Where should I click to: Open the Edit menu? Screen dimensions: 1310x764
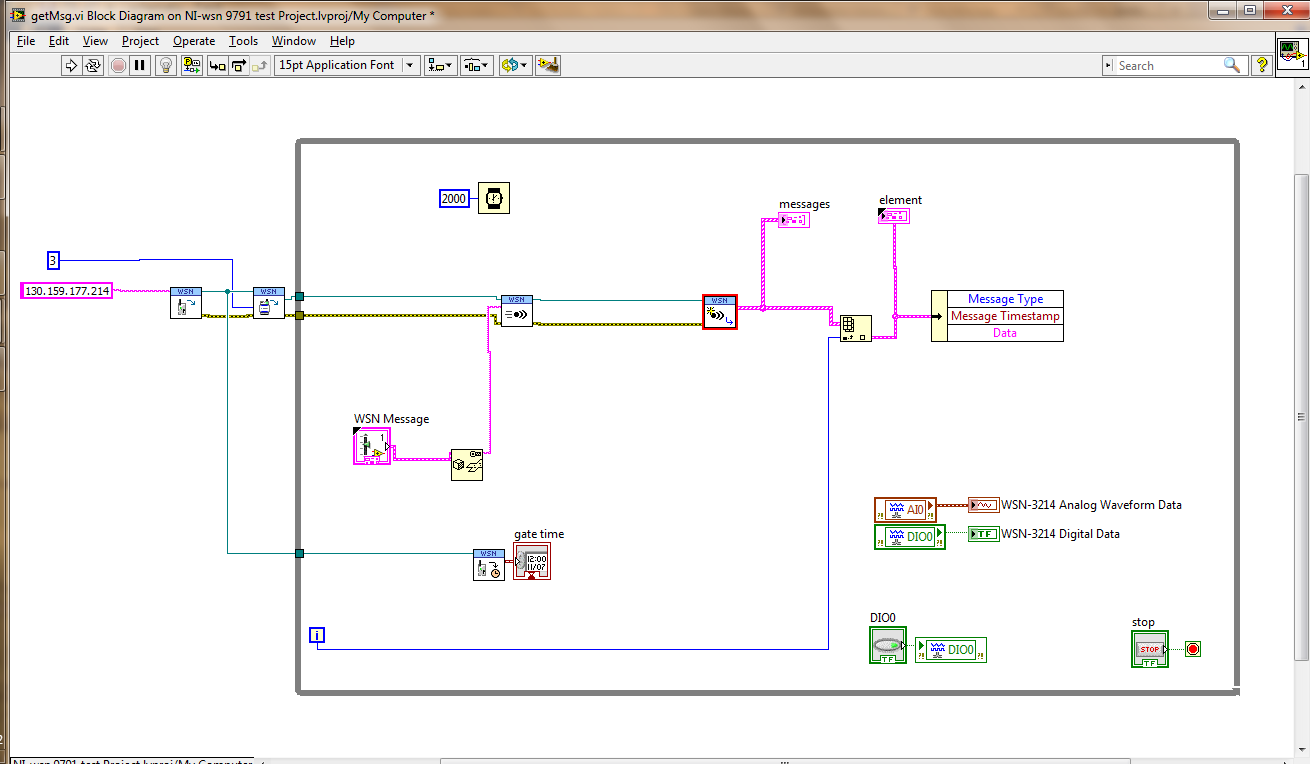pos(59,41)
